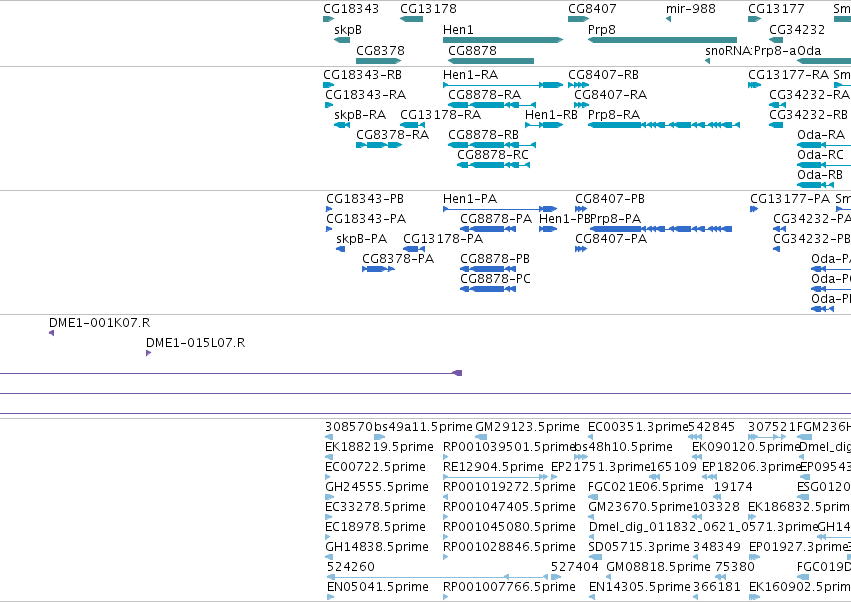Select the CG8878 gene bar

click(491, 61)
